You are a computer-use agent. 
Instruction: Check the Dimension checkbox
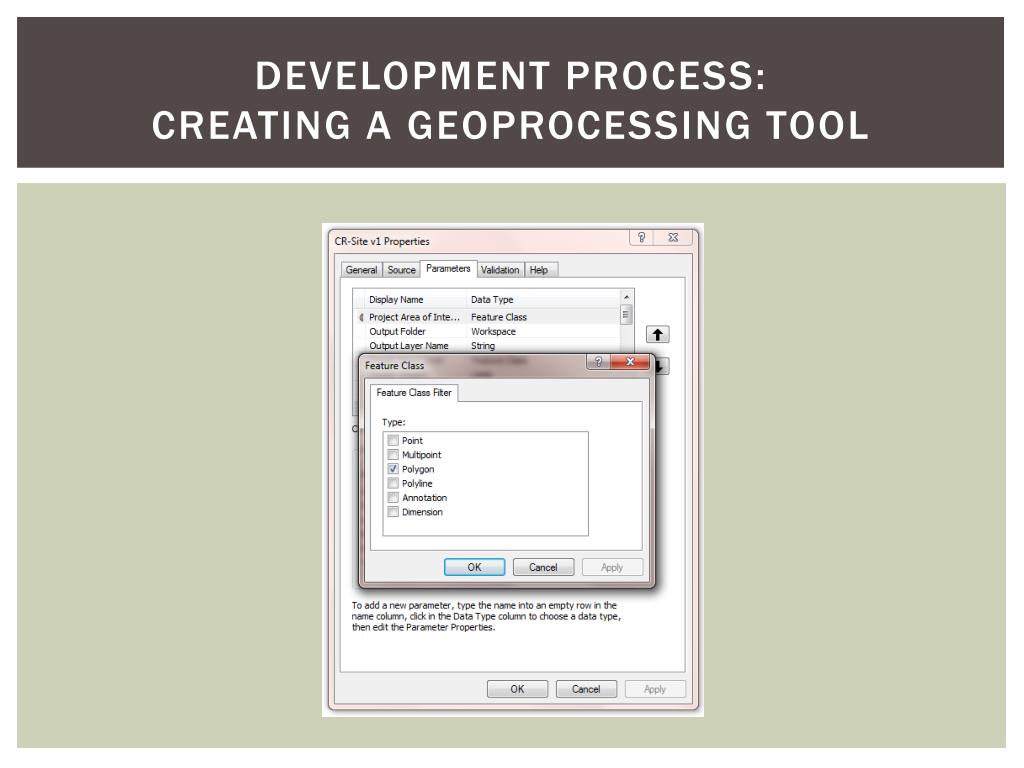click(x=393, y=512)
